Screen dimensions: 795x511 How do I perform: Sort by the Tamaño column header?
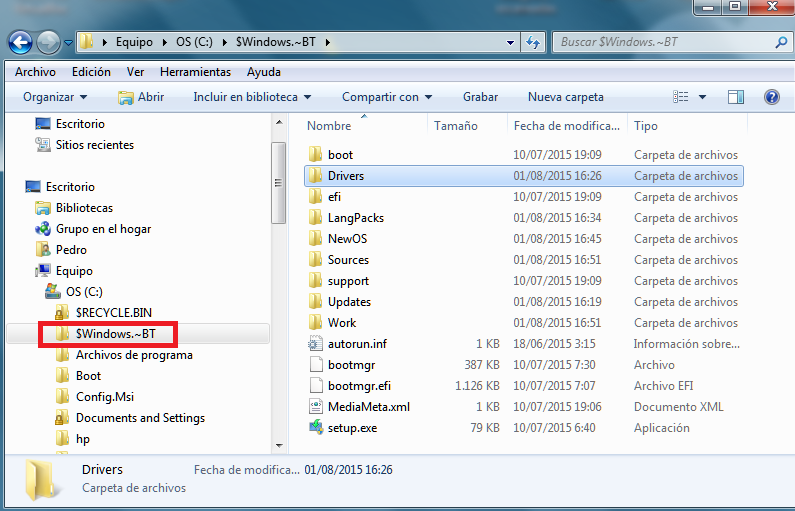click(456, 126)
